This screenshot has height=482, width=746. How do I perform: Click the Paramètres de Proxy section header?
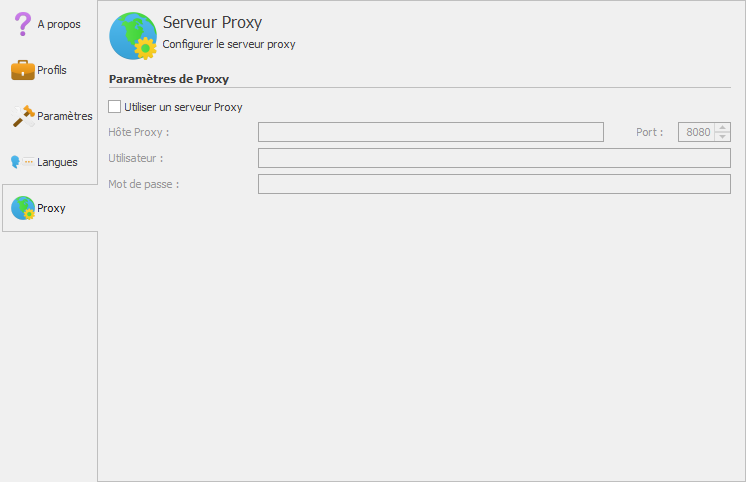pos(169,79)
